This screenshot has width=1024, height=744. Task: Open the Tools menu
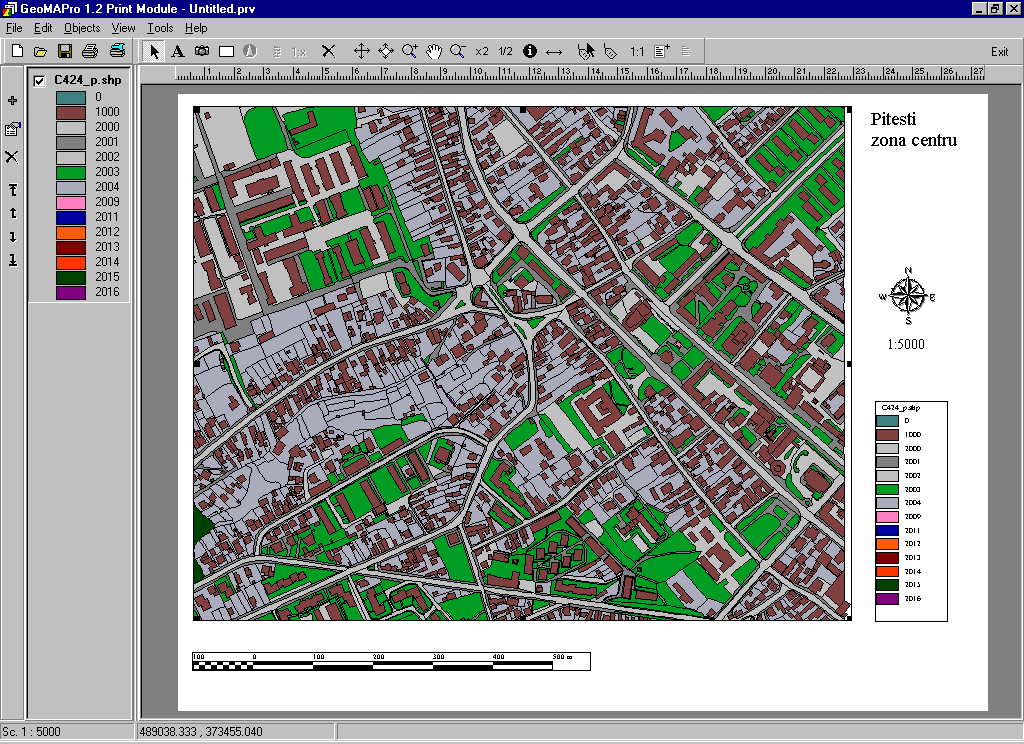pyautogui.click(x=160, y=28)
